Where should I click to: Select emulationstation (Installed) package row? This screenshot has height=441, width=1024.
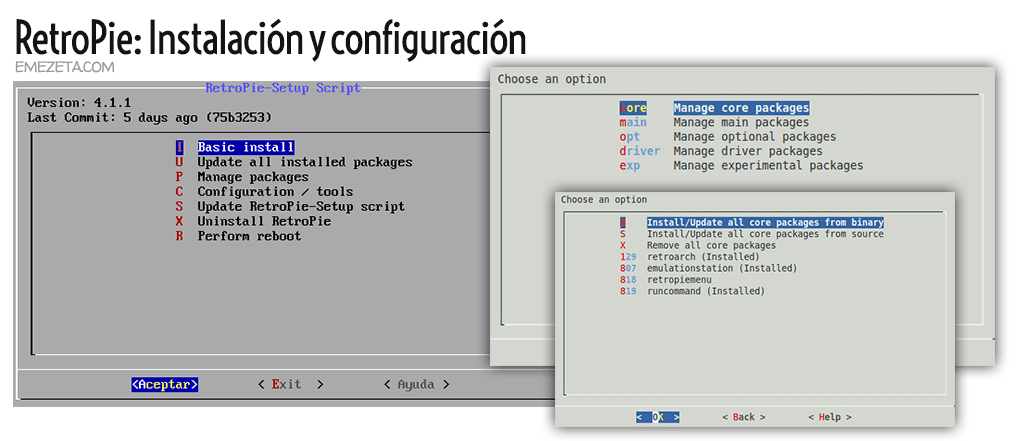click(x=709, y=269)
